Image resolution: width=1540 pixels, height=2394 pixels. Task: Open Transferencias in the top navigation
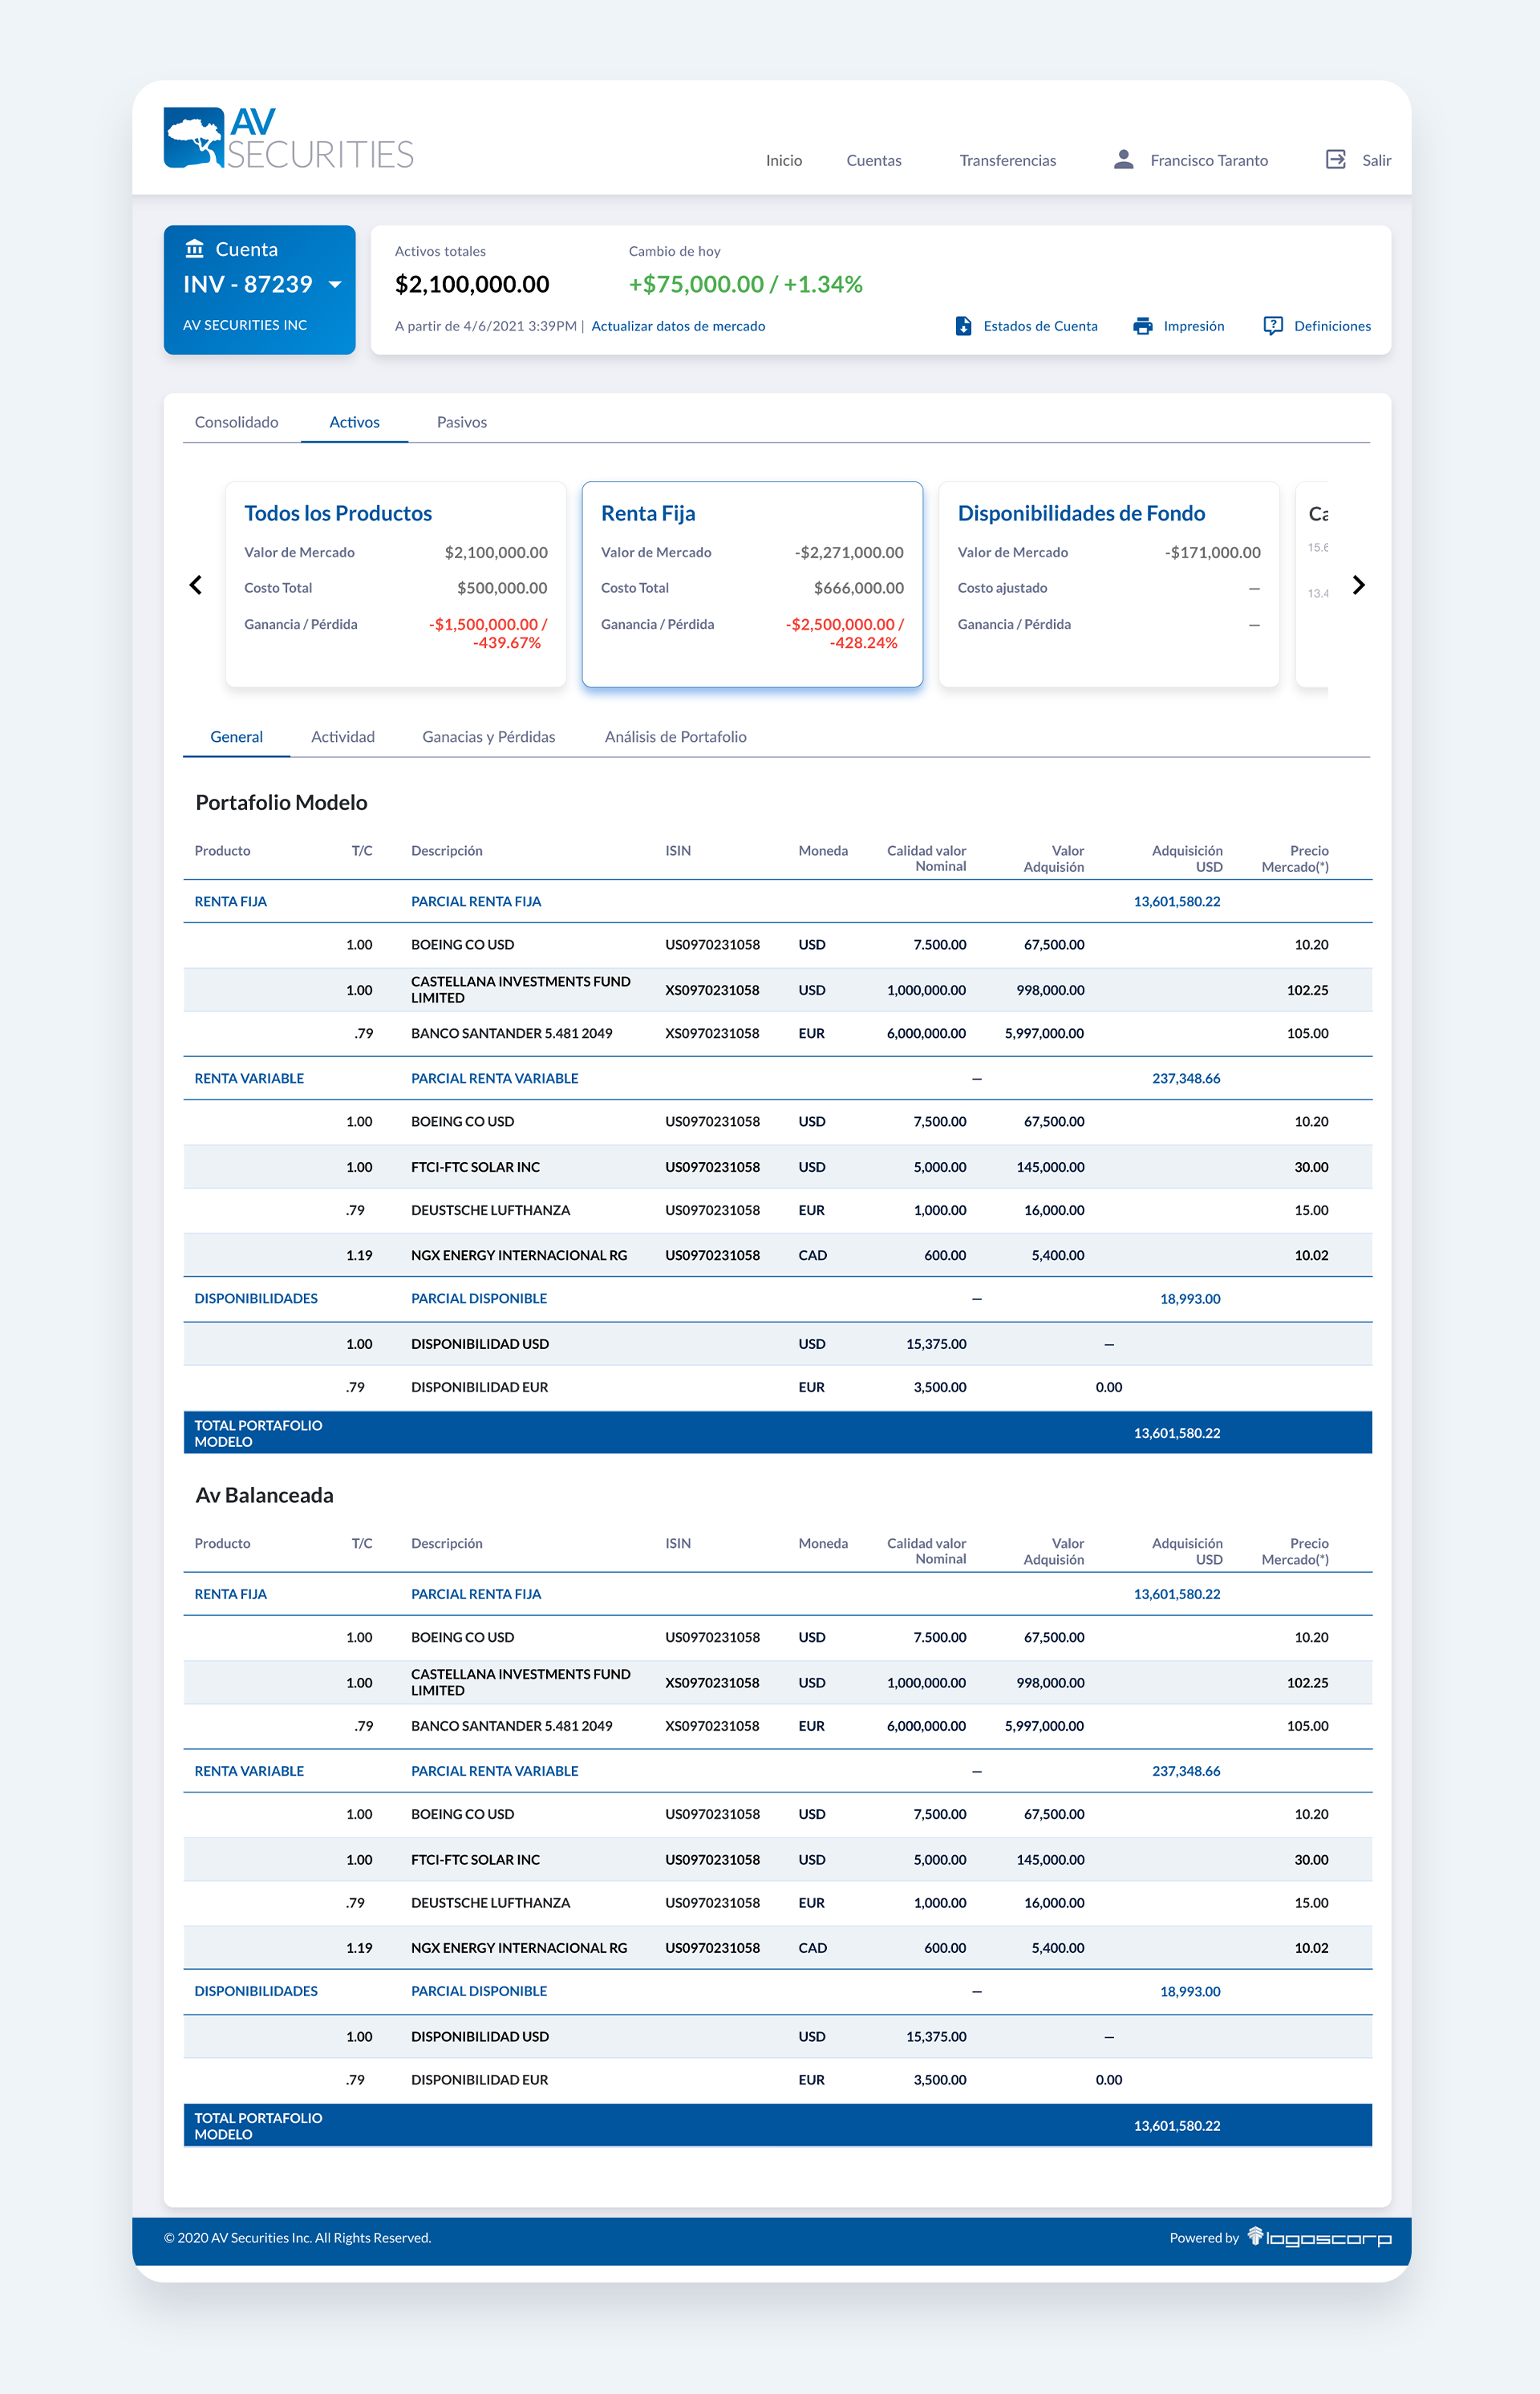tap(1007, 160)
